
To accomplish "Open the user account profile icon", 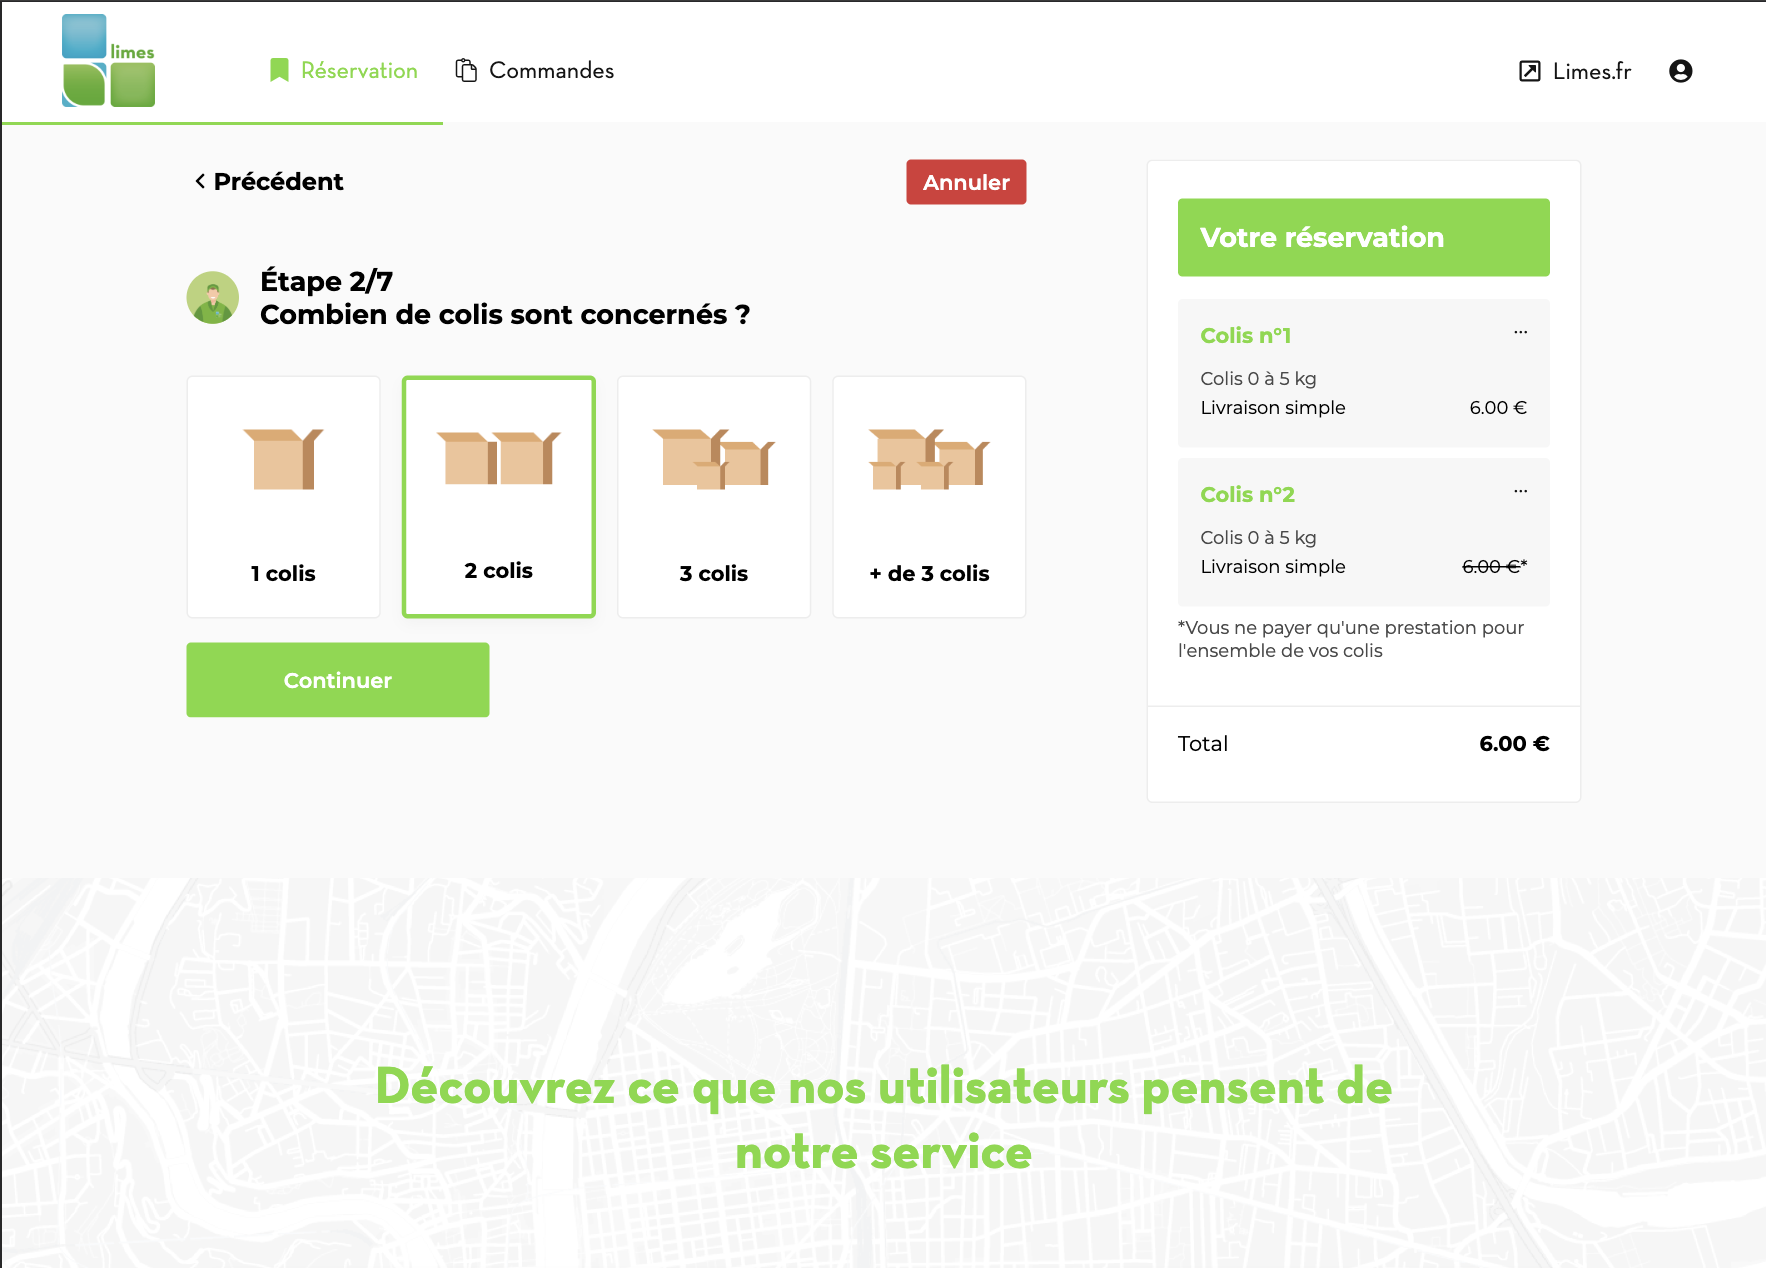I will [x=1681, y=71].
